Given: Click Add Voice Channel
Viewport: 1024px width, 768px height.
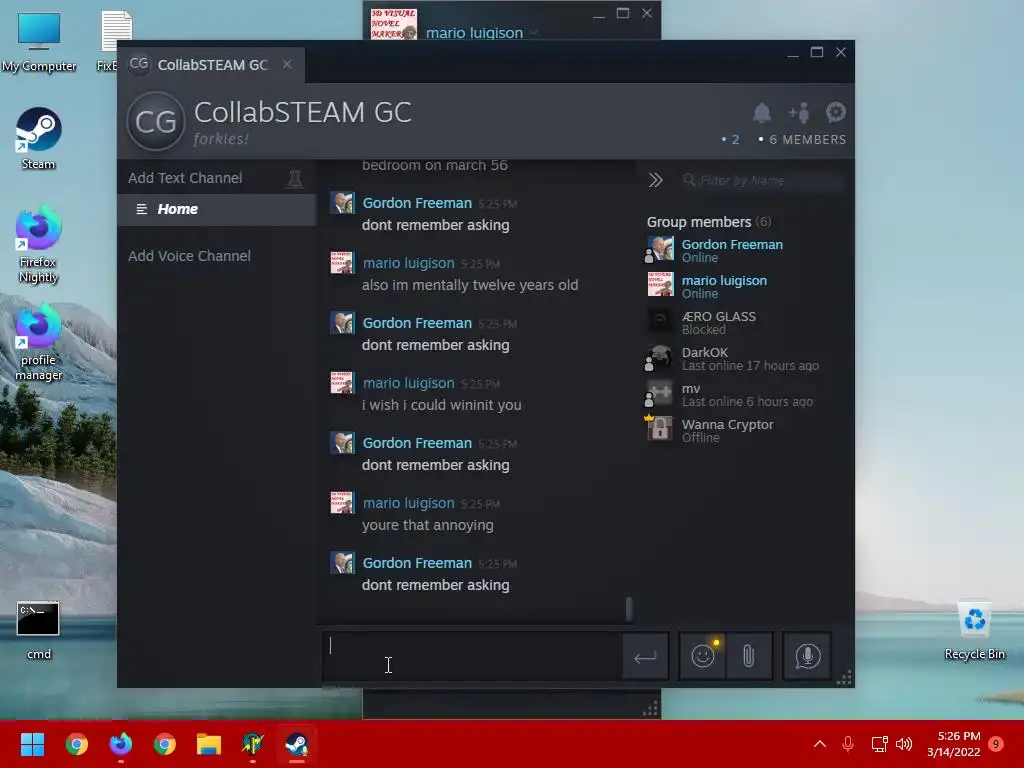Looking at the screenshot, I should pos(189,256).
